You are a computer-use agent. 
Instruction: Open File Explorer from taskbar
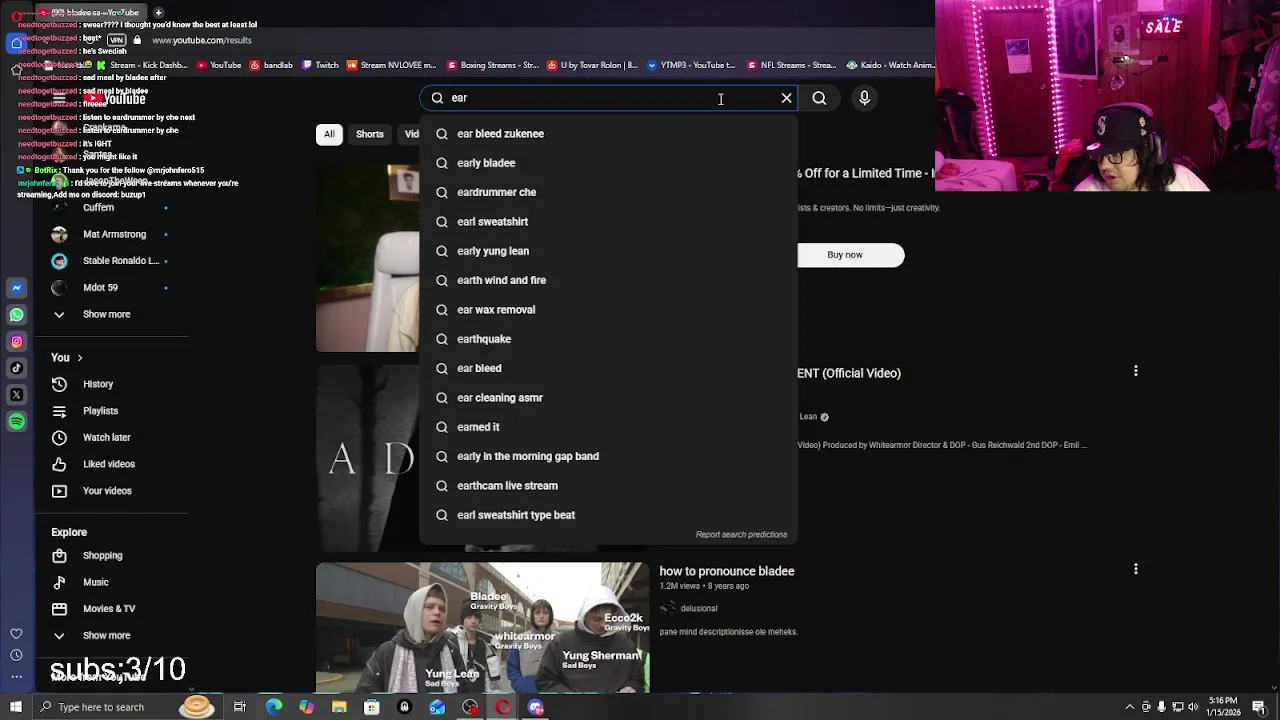(339, 707)
